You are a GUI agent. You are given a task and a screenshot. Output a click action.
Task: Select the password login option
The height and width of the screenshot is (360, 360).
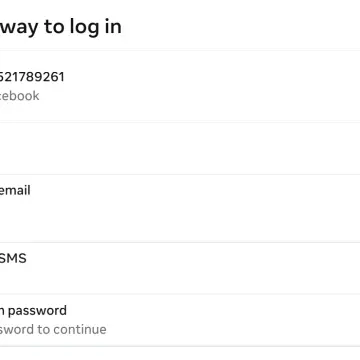coord(180,320)
